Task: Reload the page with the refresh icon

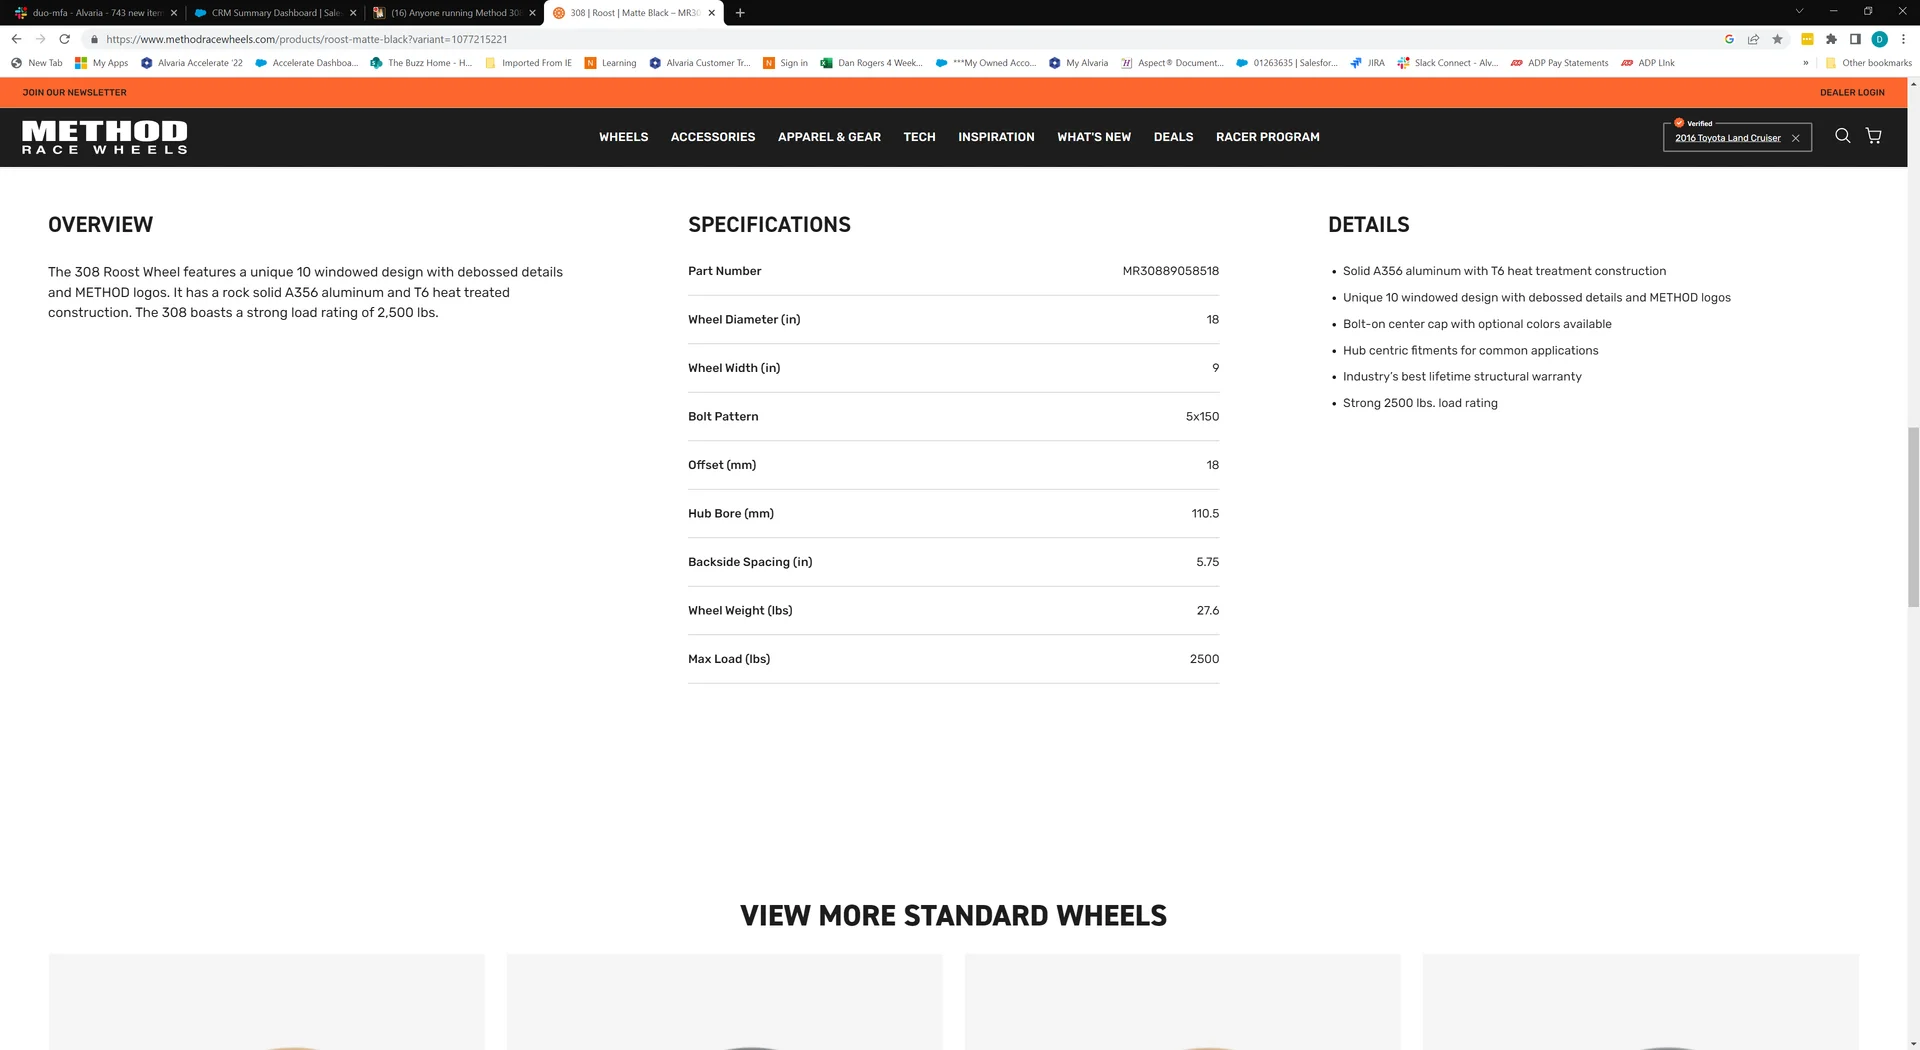Action: point(65,39)
